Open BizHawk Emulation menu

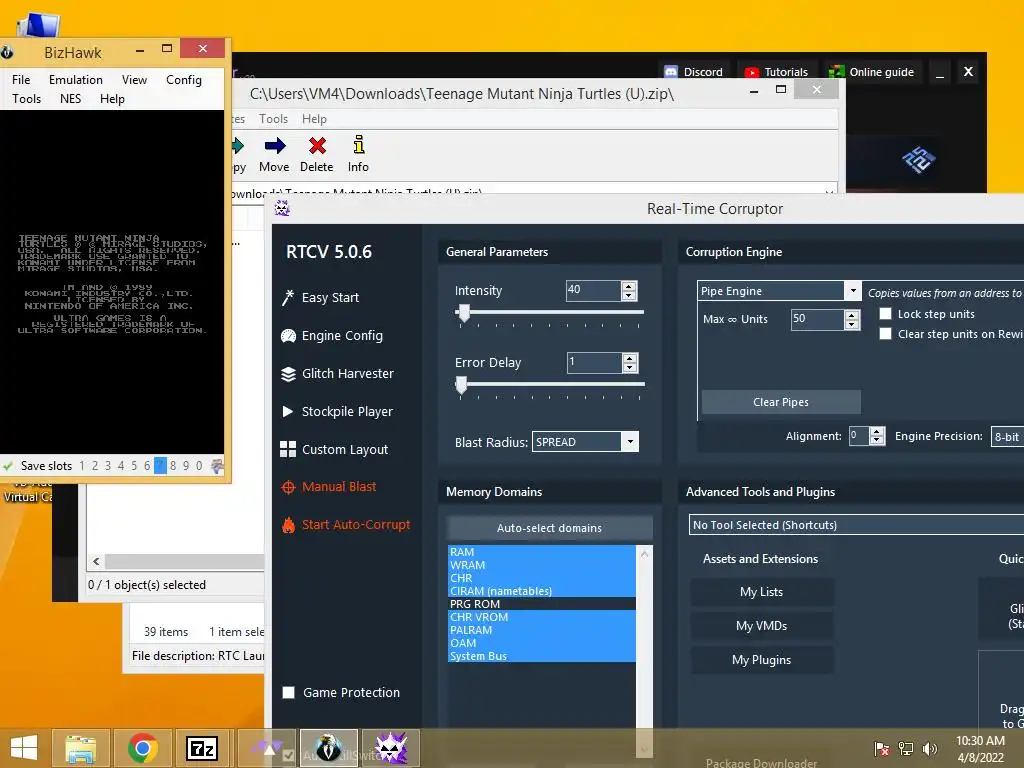76,80
